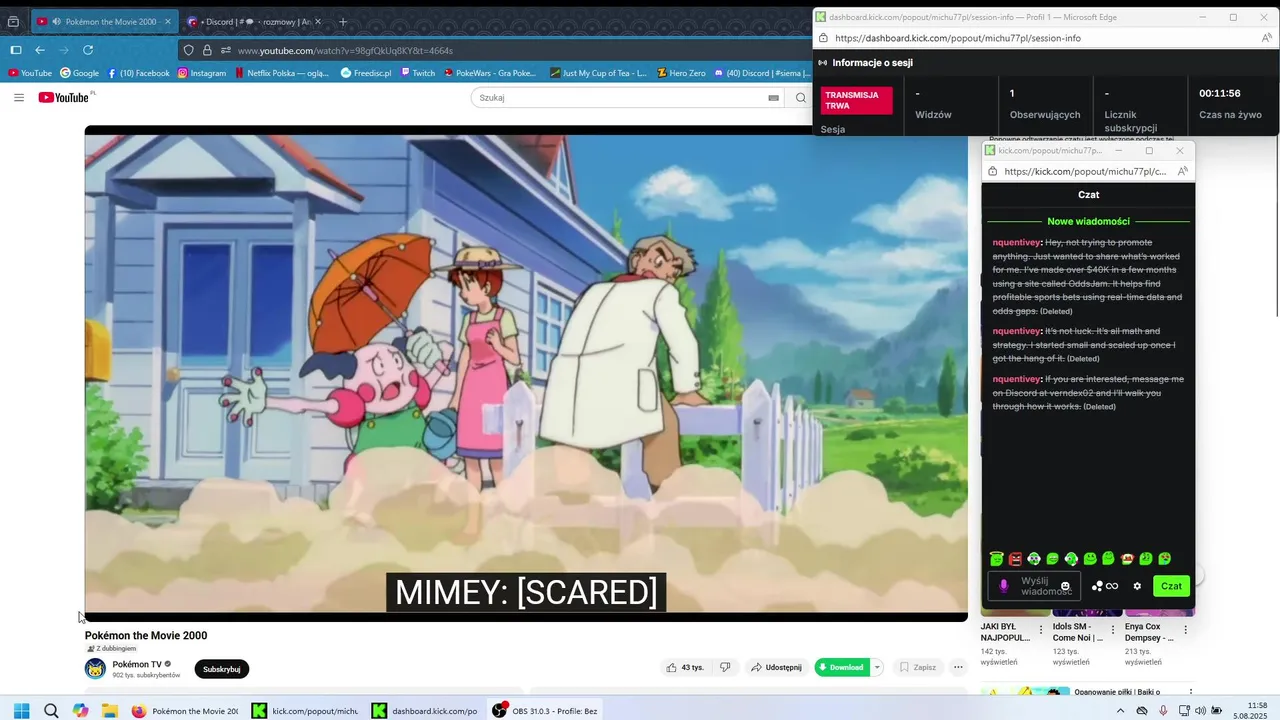Click the YouTube search magnifier button
Image resolution: width=1280 pixels, height=720 pixels.
tap(800, 98)
